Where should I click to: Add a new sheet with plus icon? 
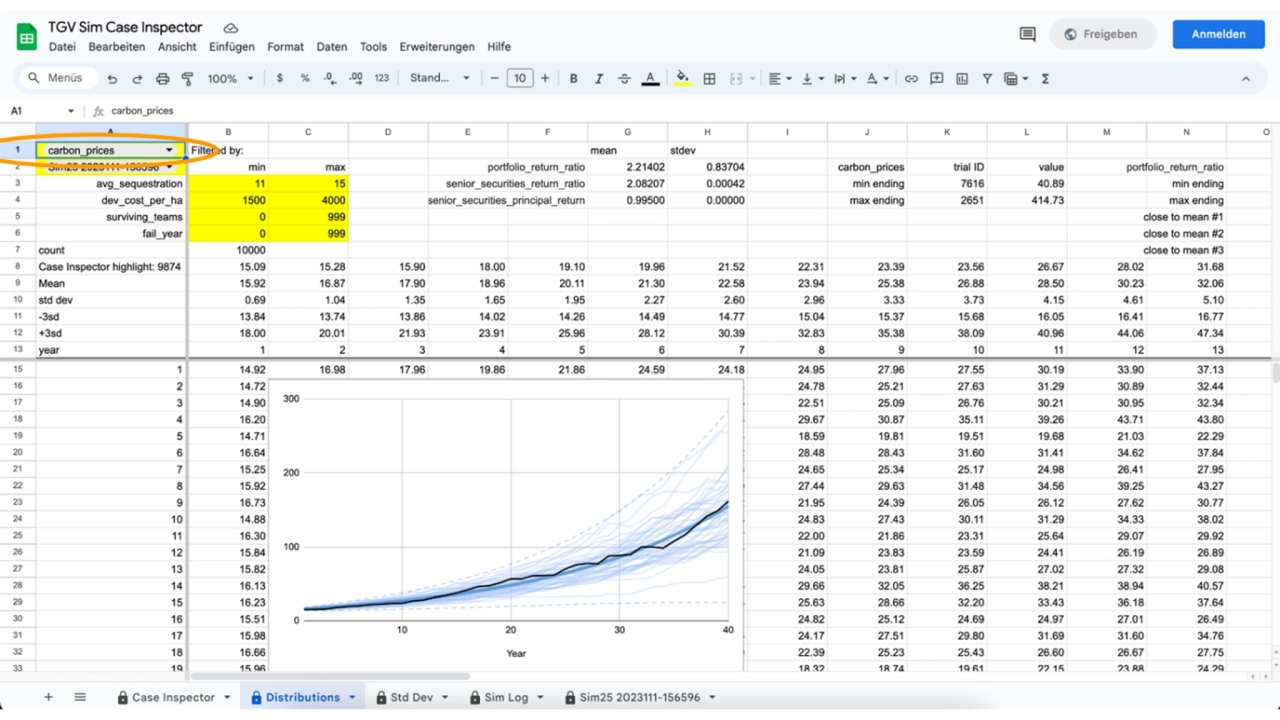tap(48, 697)
